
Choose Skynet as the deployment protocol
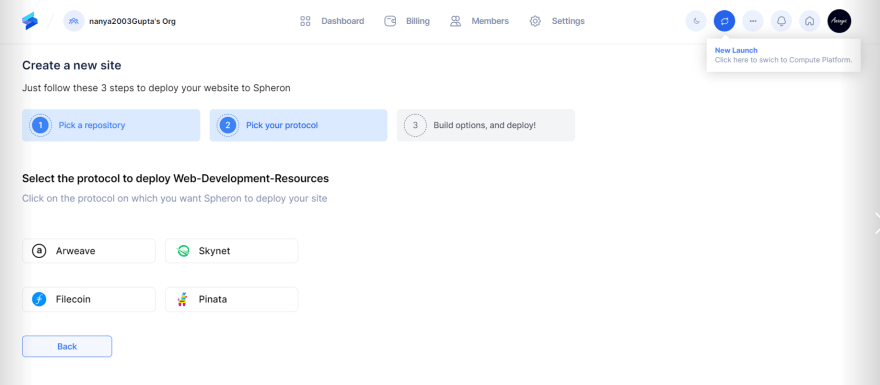coord(232,251)
